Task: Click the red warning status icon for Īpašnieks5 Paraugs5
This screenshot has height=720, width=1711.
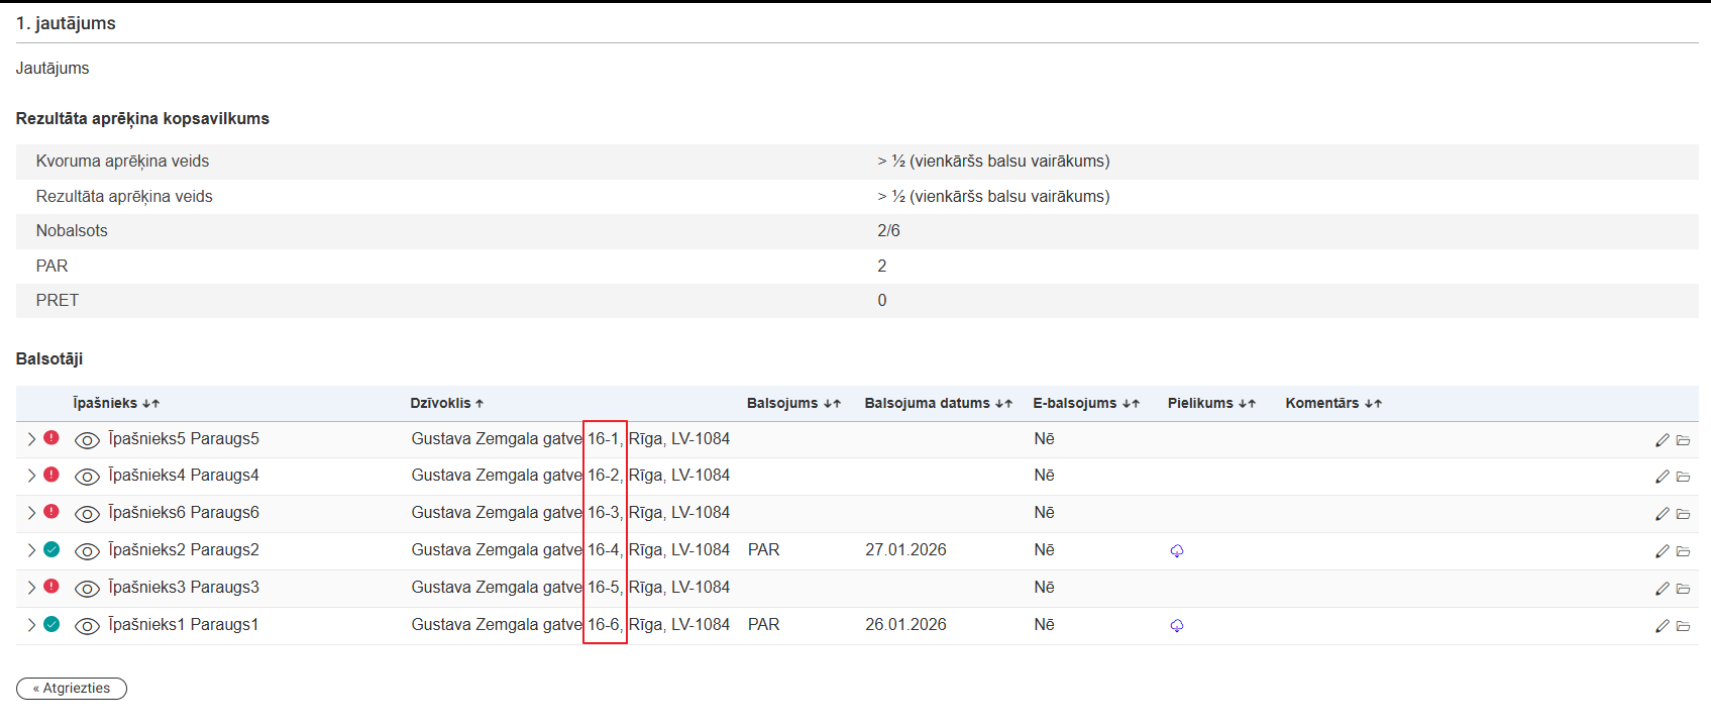Action: 52,438
